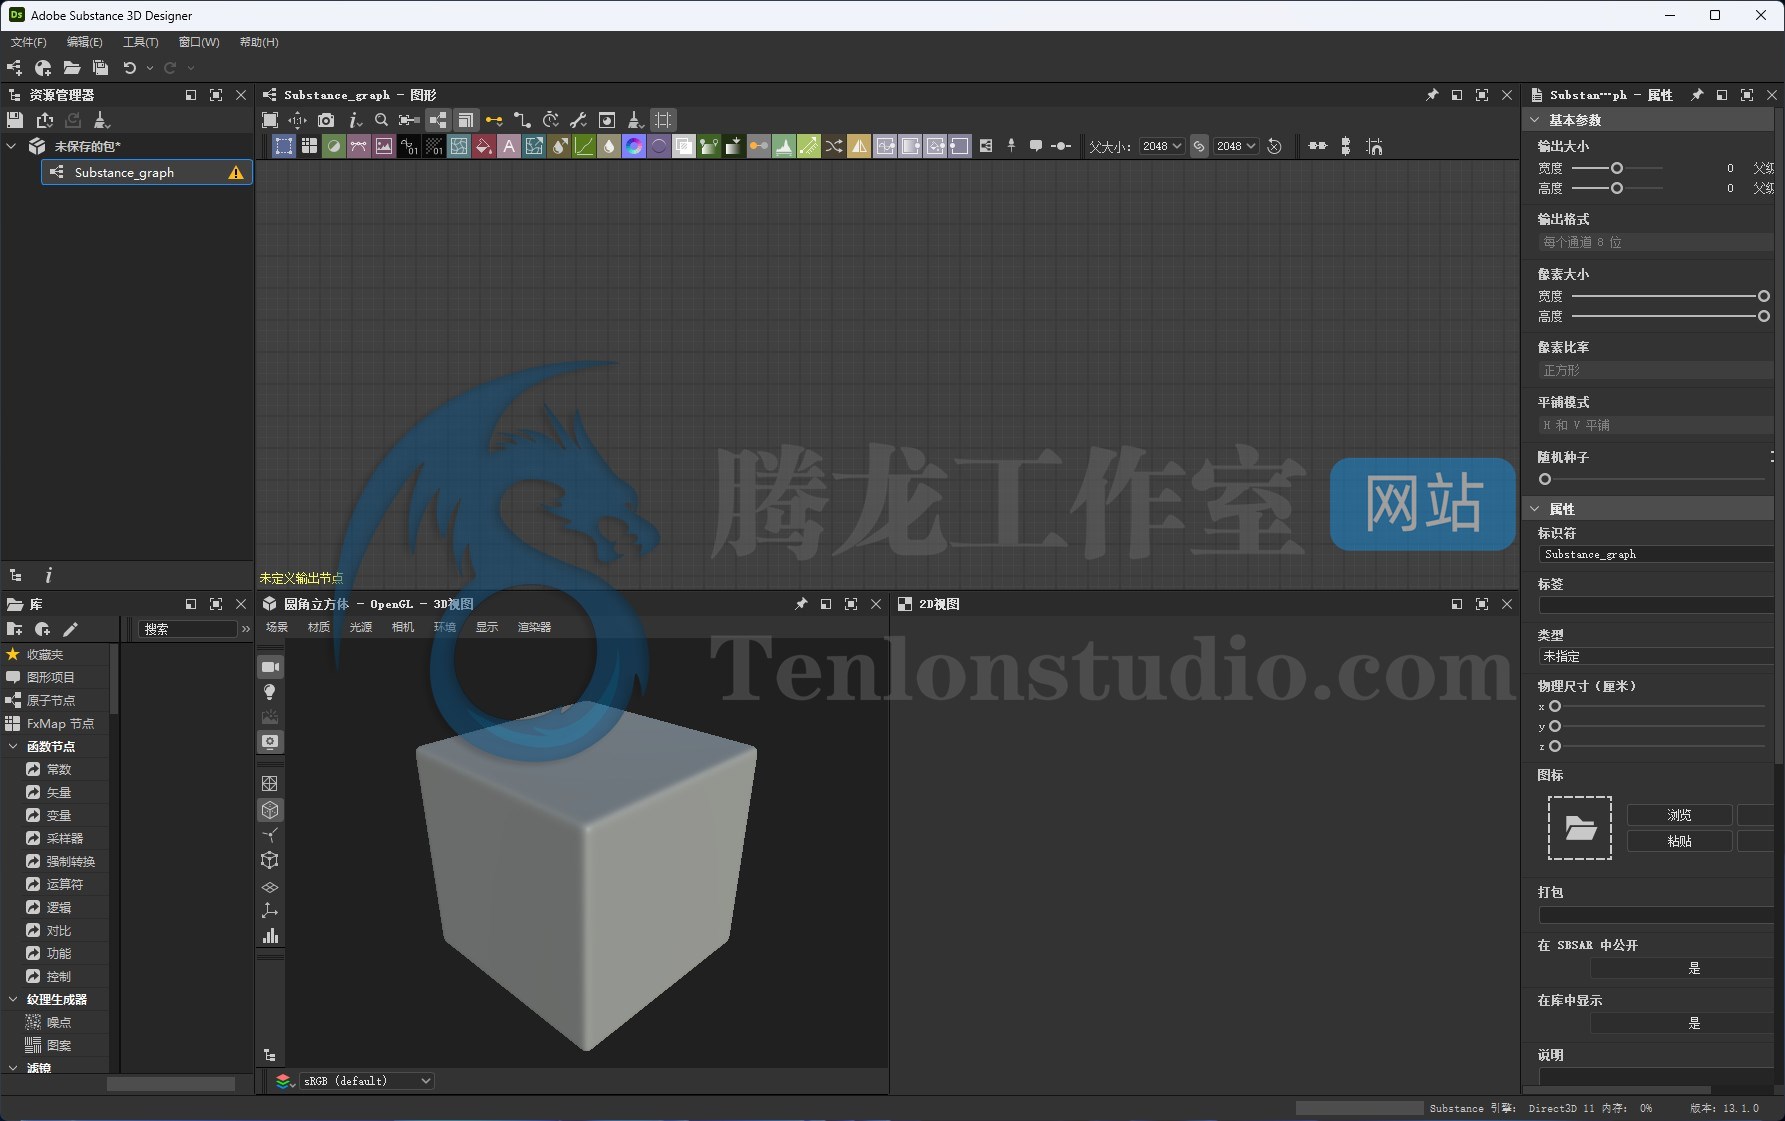Add an HSL color wheel node
Screen dimensions: 1785x1121
pos(634,146)
